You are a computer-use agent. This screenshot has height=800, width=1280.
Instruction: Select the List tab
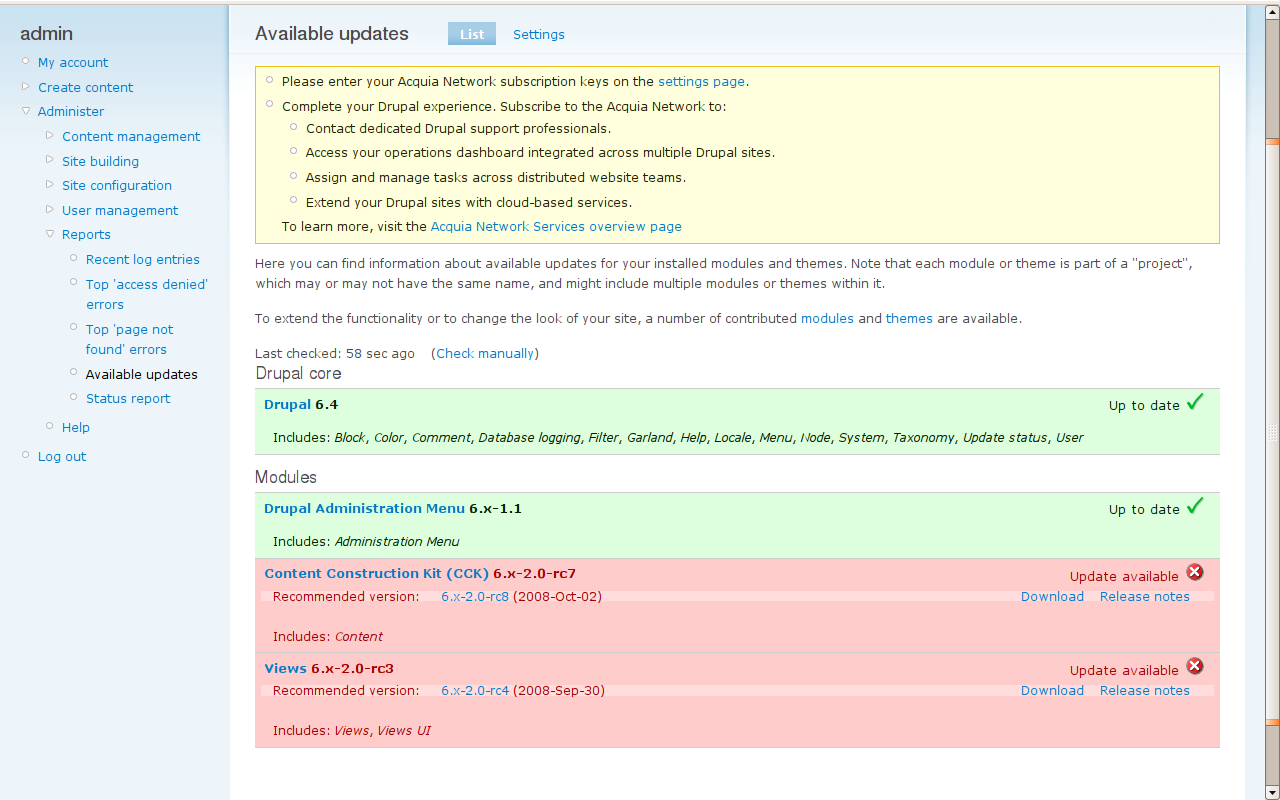coord(472,34)
